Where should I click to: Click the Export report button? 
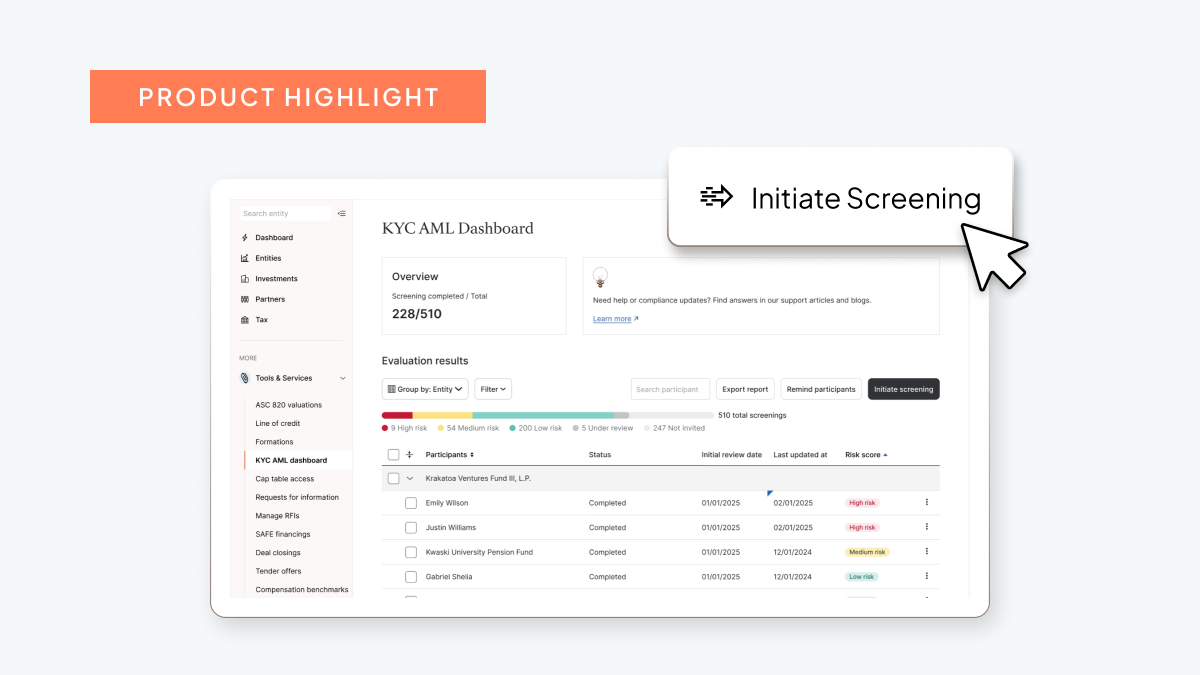[x=745, y=389]
